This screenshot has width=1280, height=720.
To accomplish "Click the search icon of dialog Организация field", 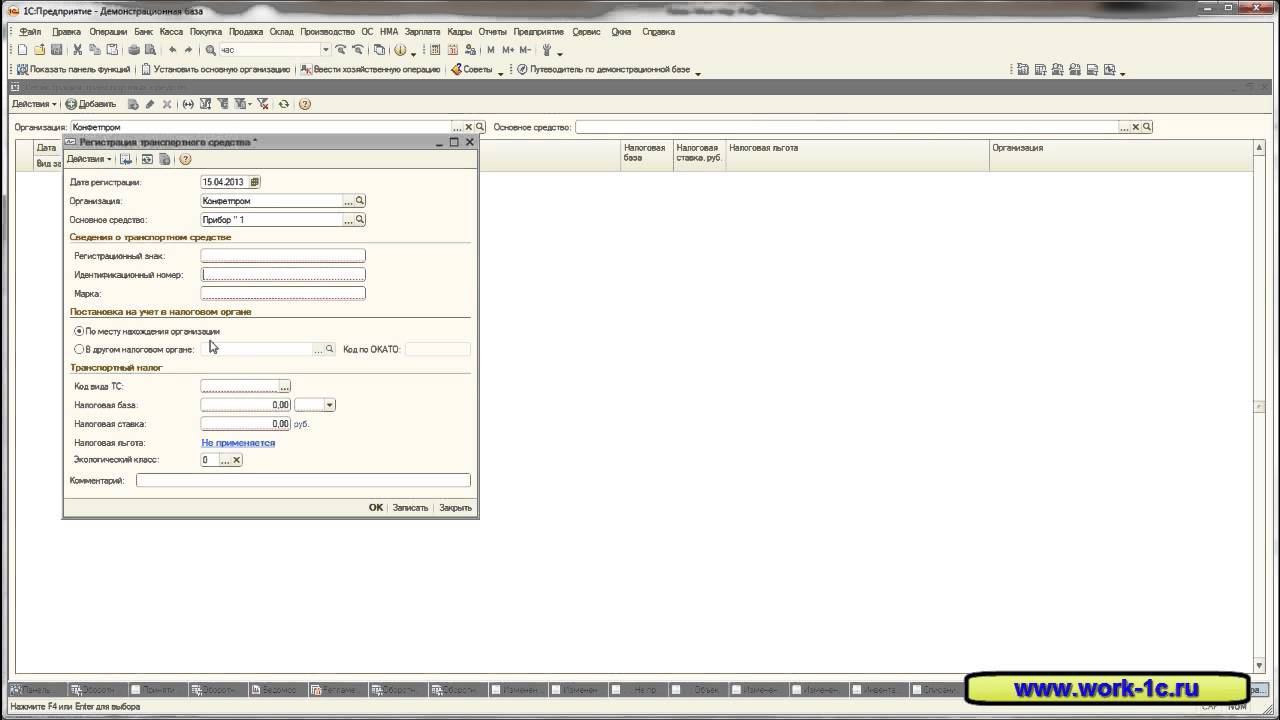I will coord(360,201).
